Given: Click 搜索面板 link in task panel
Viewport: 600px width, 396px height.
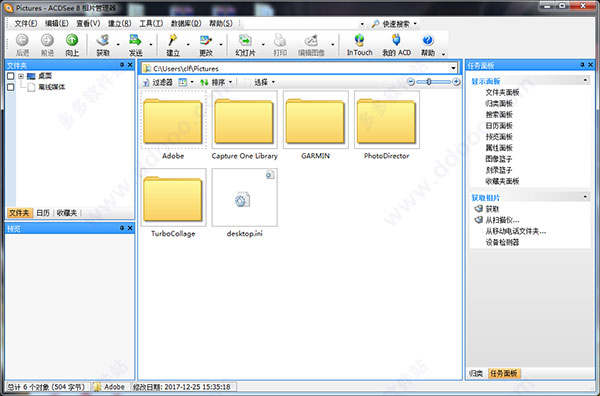Looking at the screenshot, I should click(499, 114).
